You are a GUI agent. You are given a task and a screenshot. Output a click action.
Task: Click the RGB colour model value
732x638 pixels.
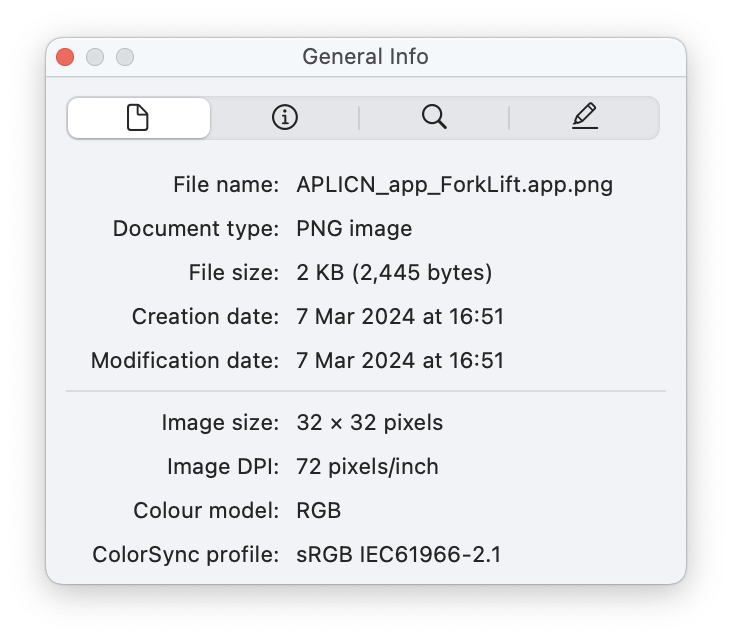[319, 511]
